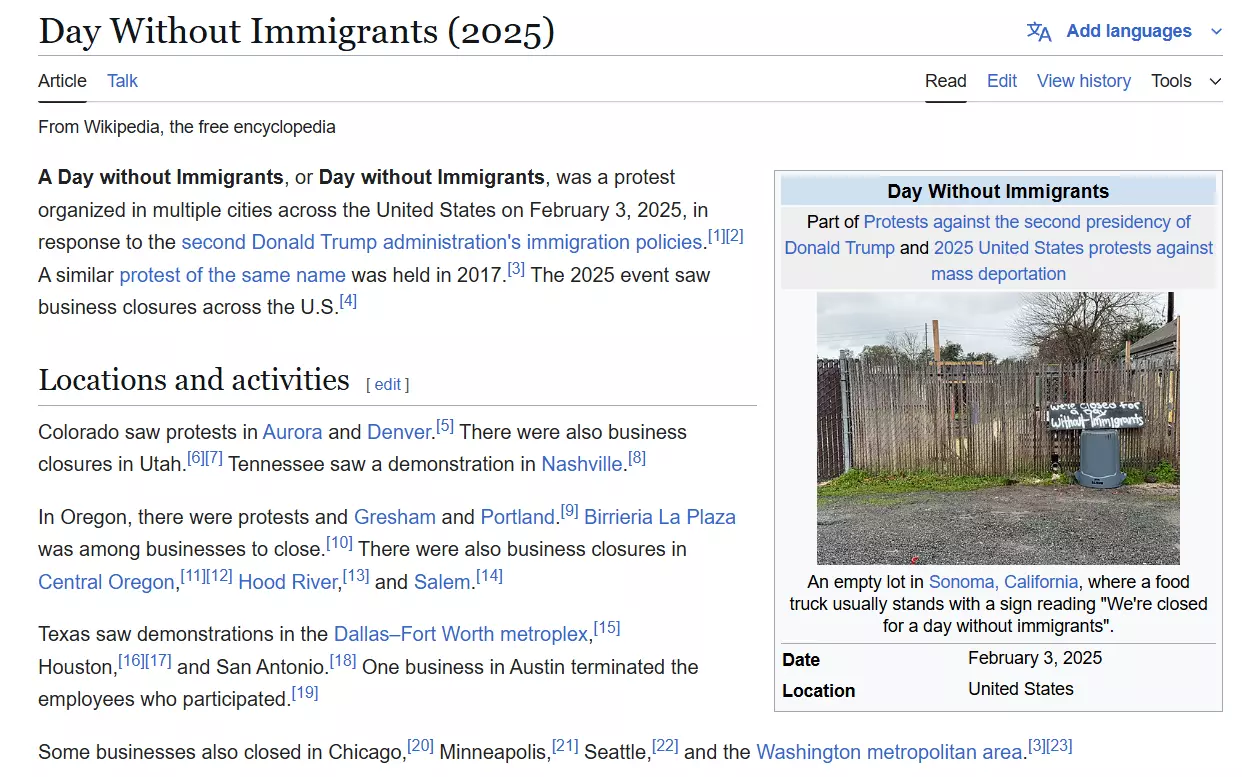The width and height of the screenshot is (1242, 777).
Task: Open the Birrieria La Plaza link
Action: pyautogui.click(x=660, y=517)
